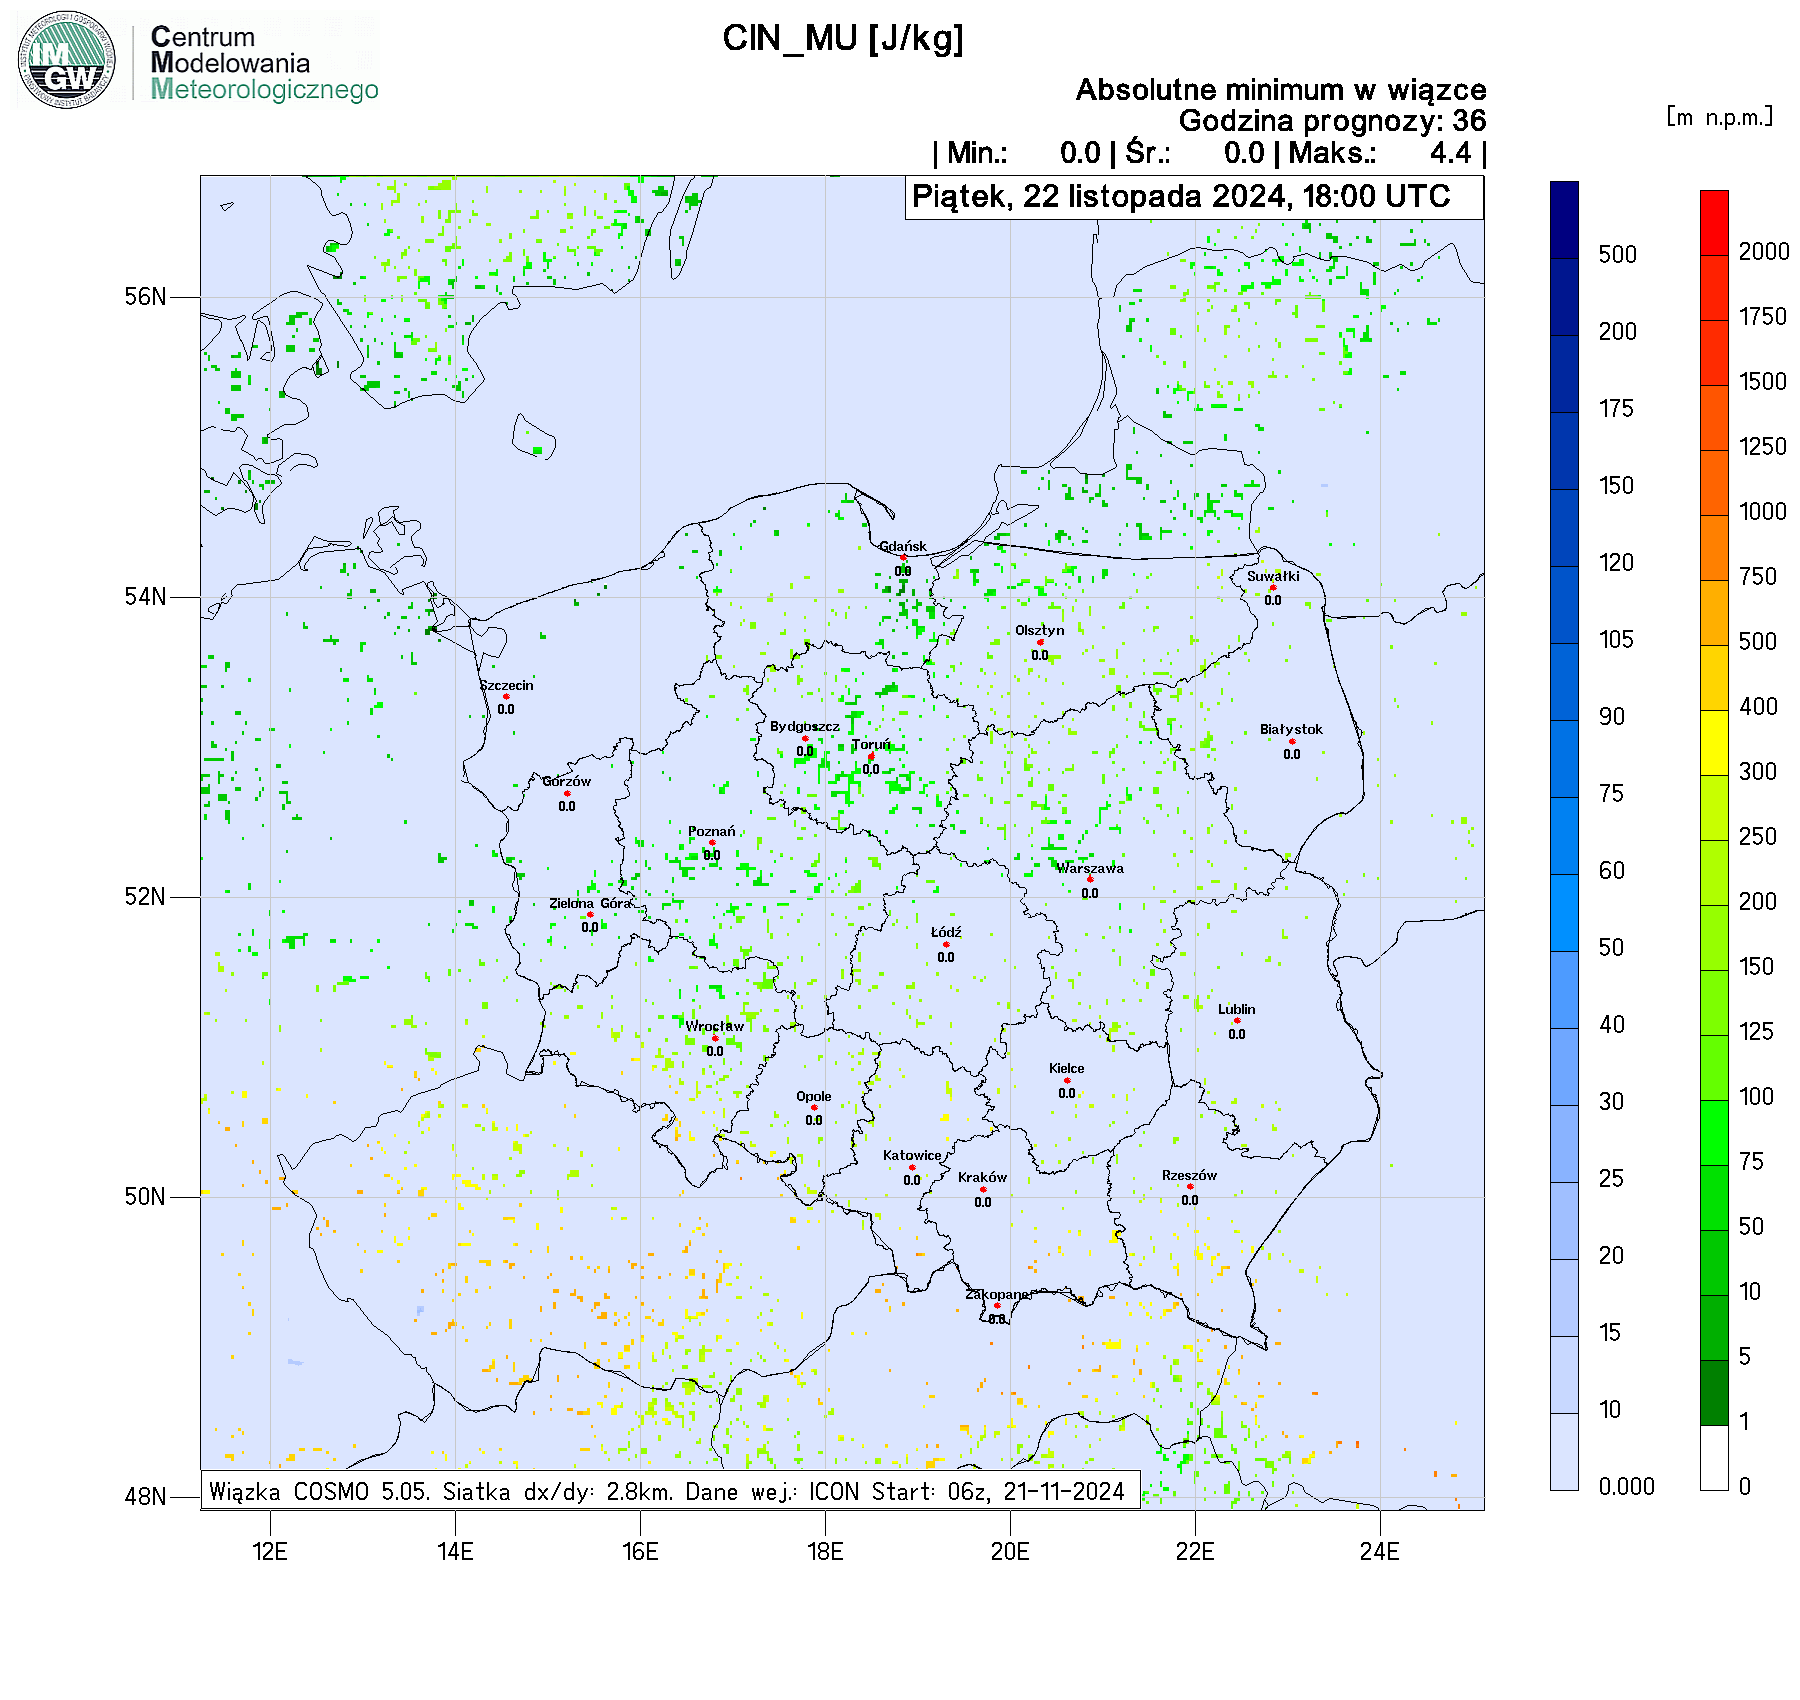The height and width of the screenshot is (1700, 1800).
Task: Click the Toruń city label
Action: pos(871,744)
